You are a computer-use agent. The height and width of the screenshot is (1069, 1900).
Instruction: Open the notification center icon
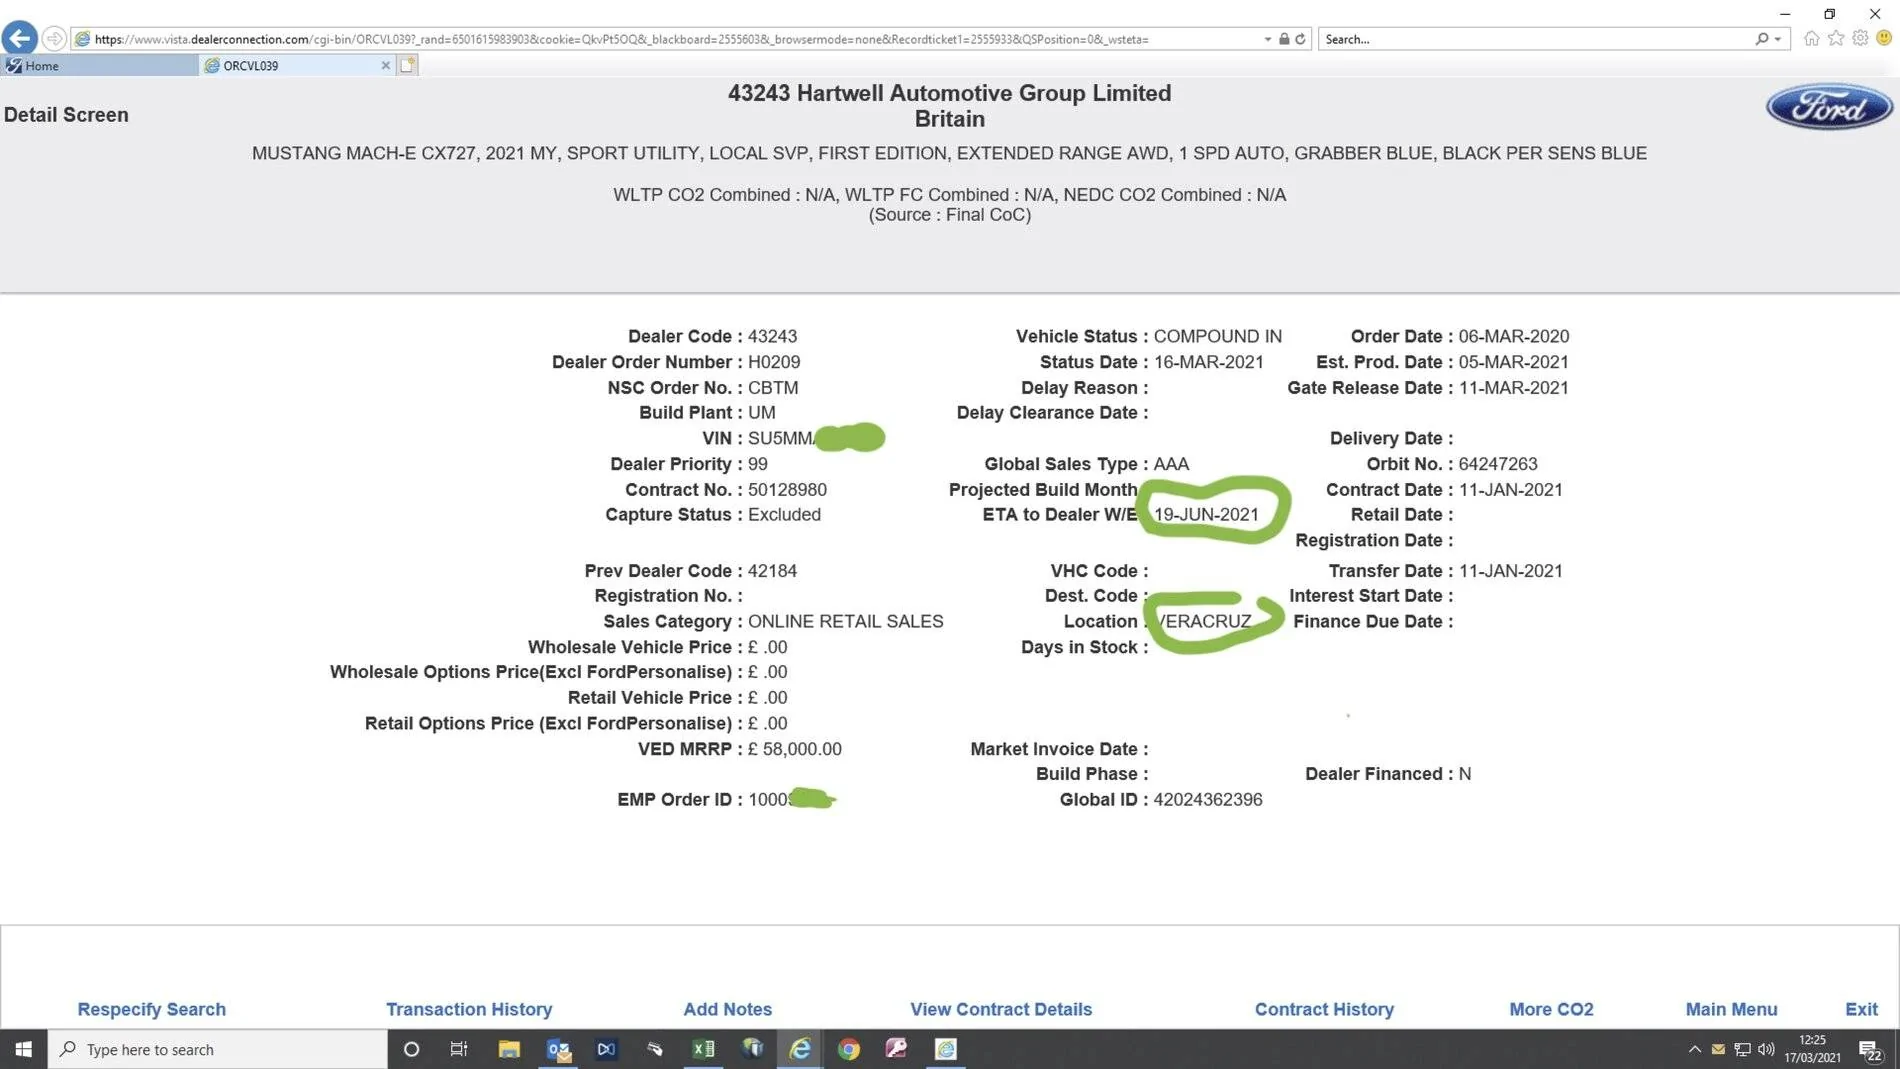(1870, 1049)
